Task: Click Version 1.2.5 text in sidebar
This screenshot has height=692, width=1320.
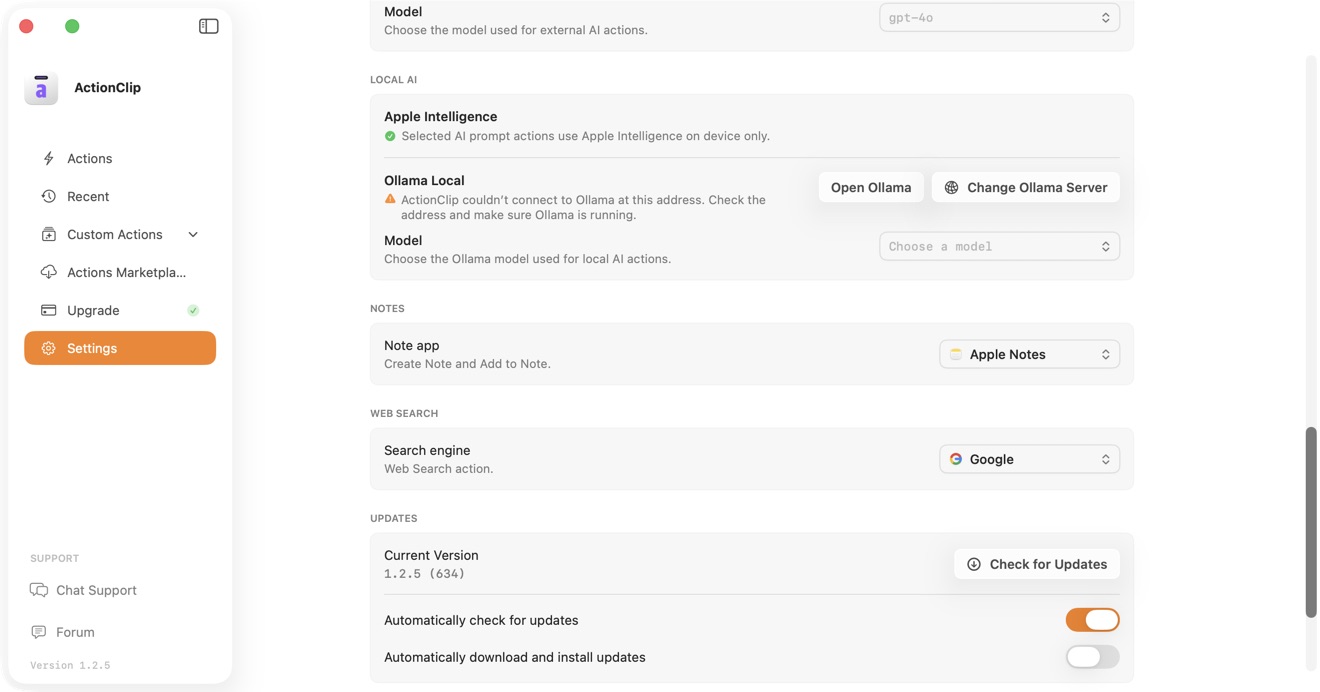Action: [x=70, y=665]
